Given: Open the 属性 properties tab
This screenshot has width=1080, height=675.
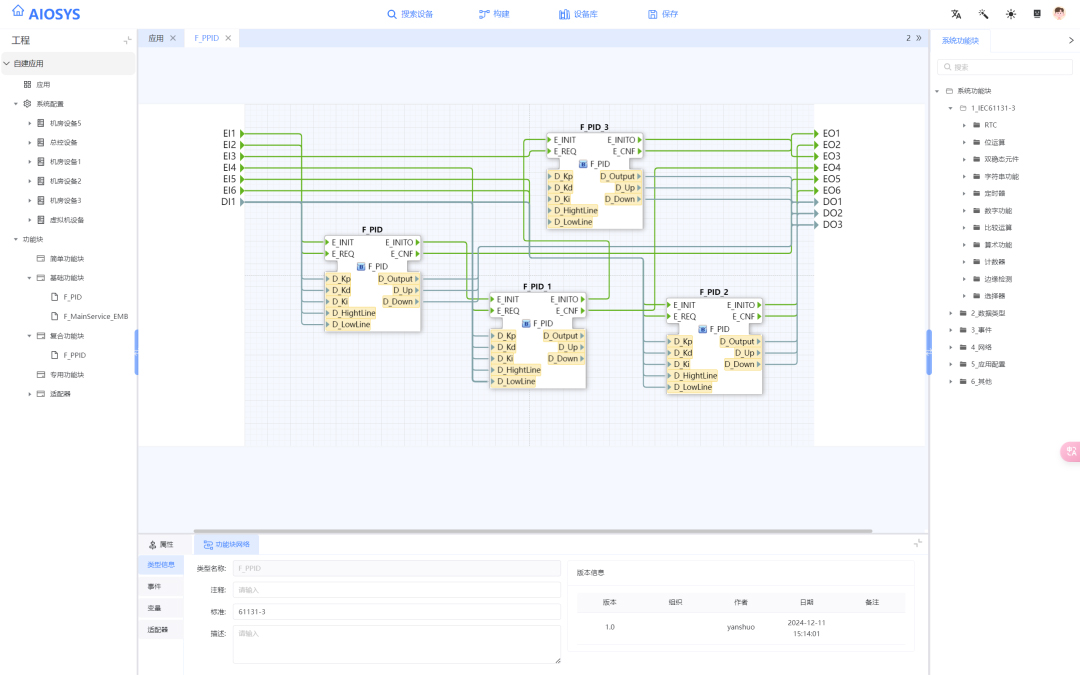Looking at the screenshot, I should pos(161,544).
